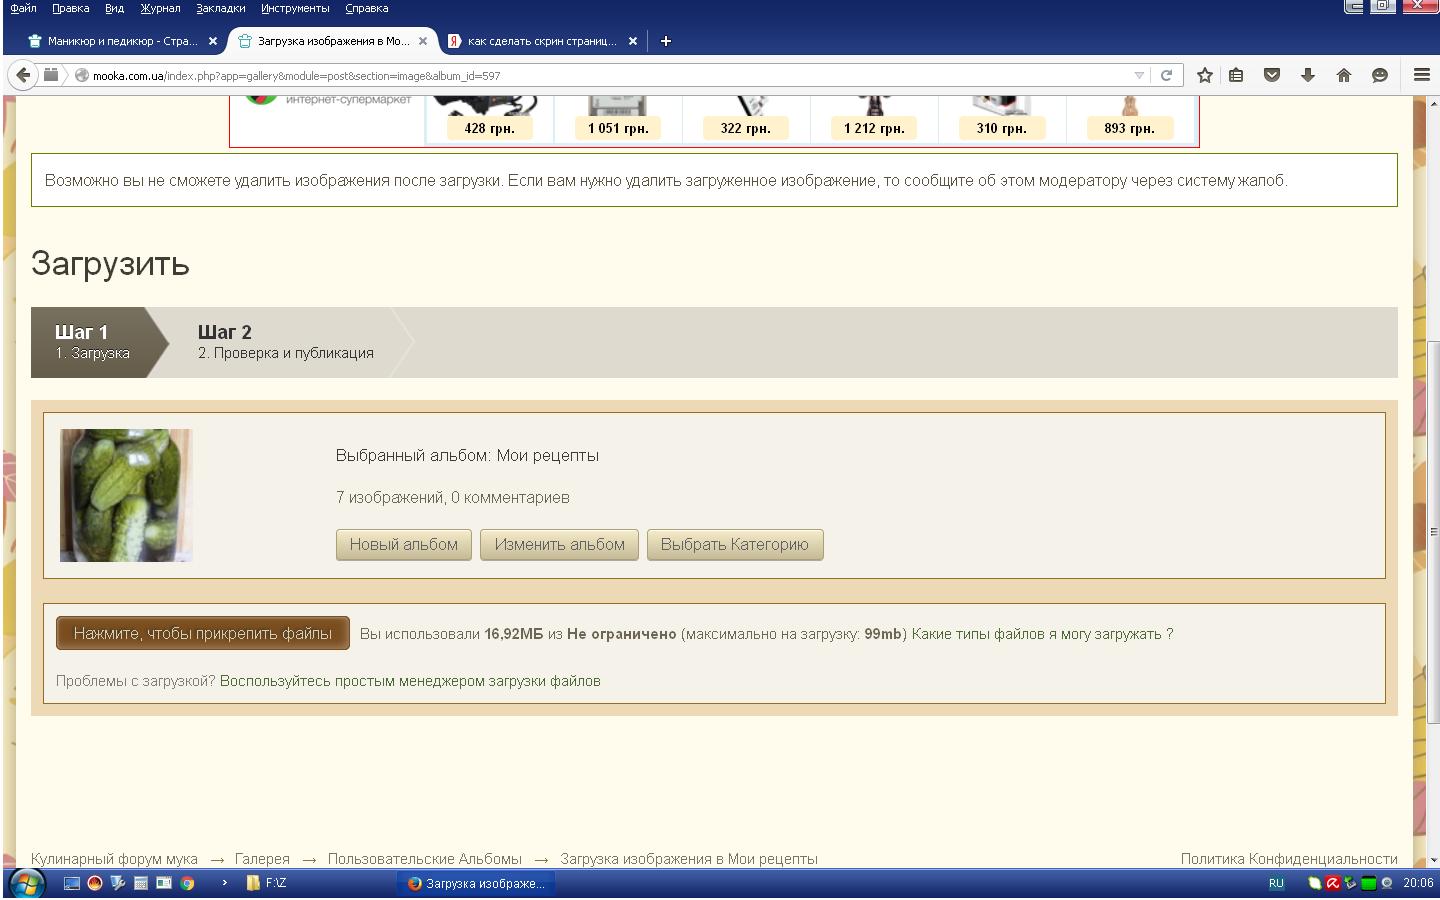Screen dimensions: 1440x900
Task: Reload the page with the refresh icon
Action: (x=1166, y=75)
